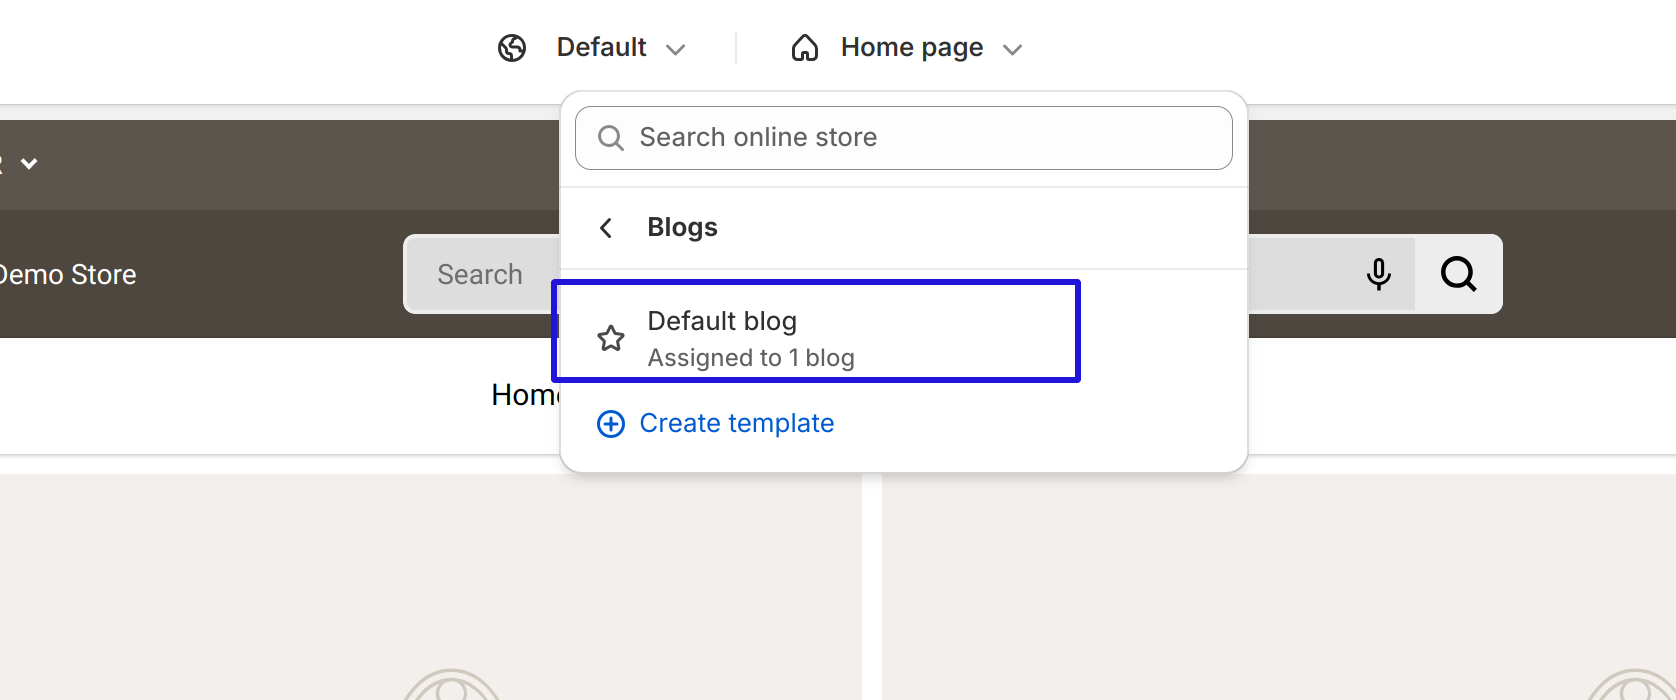The width and height of the screenshot is (1676, 700).
Task: Open the Demo Store link
Action: click(68, 275)
